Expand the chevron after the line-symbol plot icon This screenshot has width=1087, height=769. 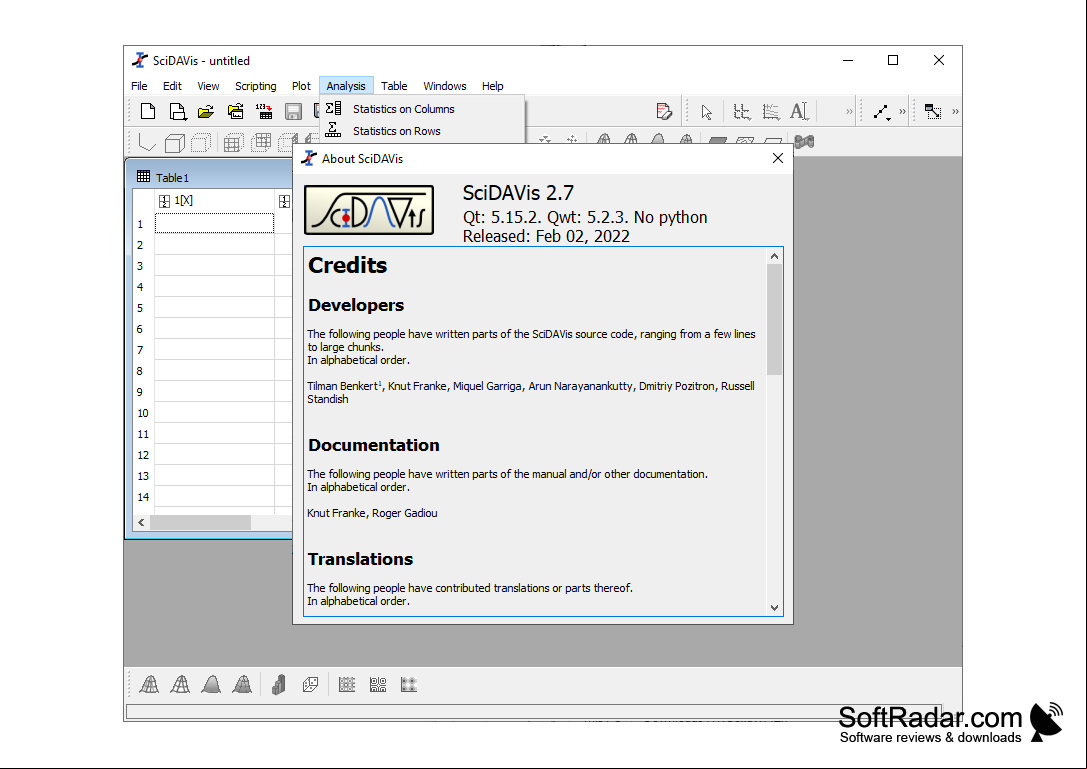tap(902, 112)
